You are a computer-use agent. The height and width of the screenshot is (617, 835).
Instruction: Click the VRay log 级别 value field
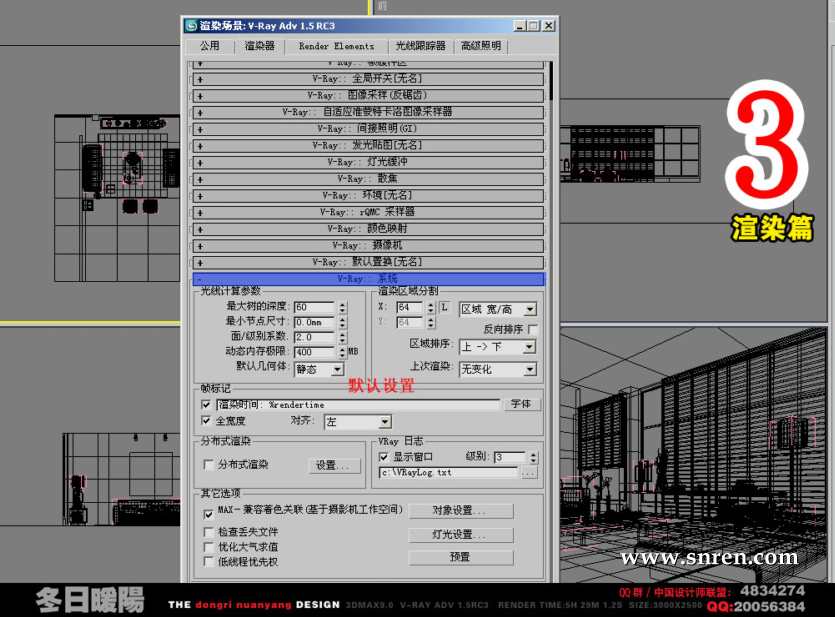click(x=510, y=457)
